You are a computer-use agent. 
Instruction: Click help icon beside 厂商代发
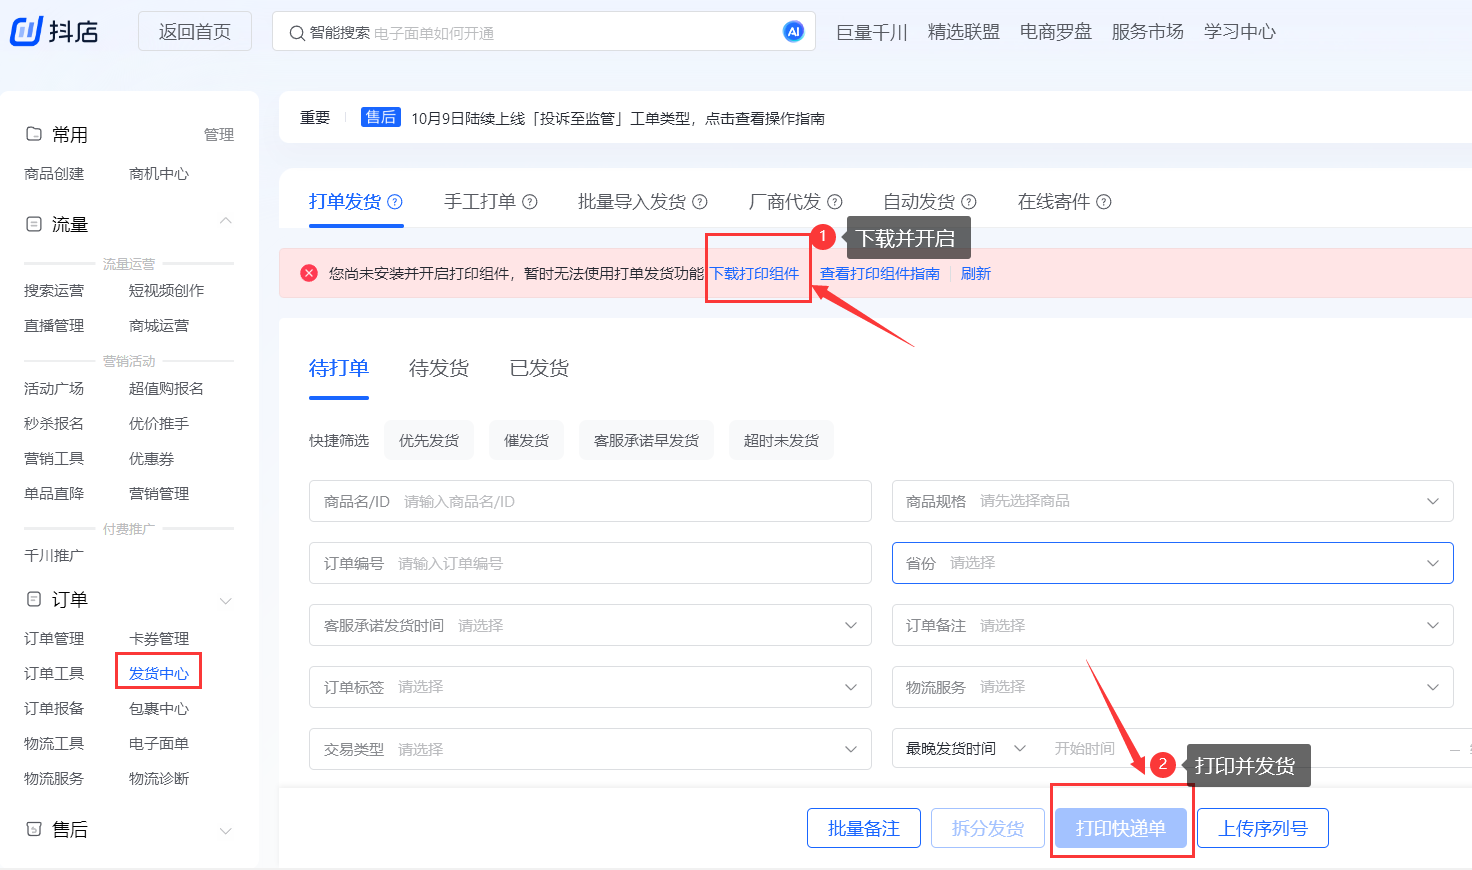pyautogui.click(x=835, y=202)
